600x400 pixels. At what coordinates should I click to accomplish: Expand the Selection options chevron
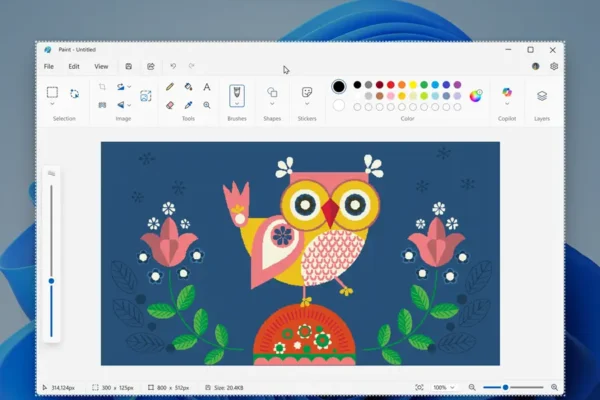(x=52, y=104)
